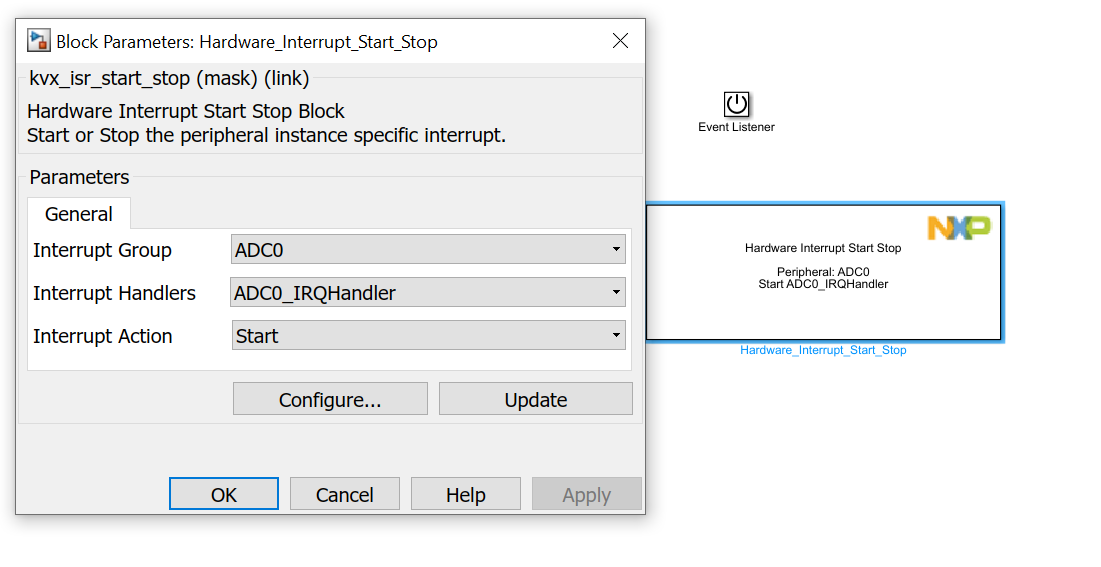Screen dimensions: 1101x567
Task: Click the Interrupt Group field label
Action: click(102, 250)
